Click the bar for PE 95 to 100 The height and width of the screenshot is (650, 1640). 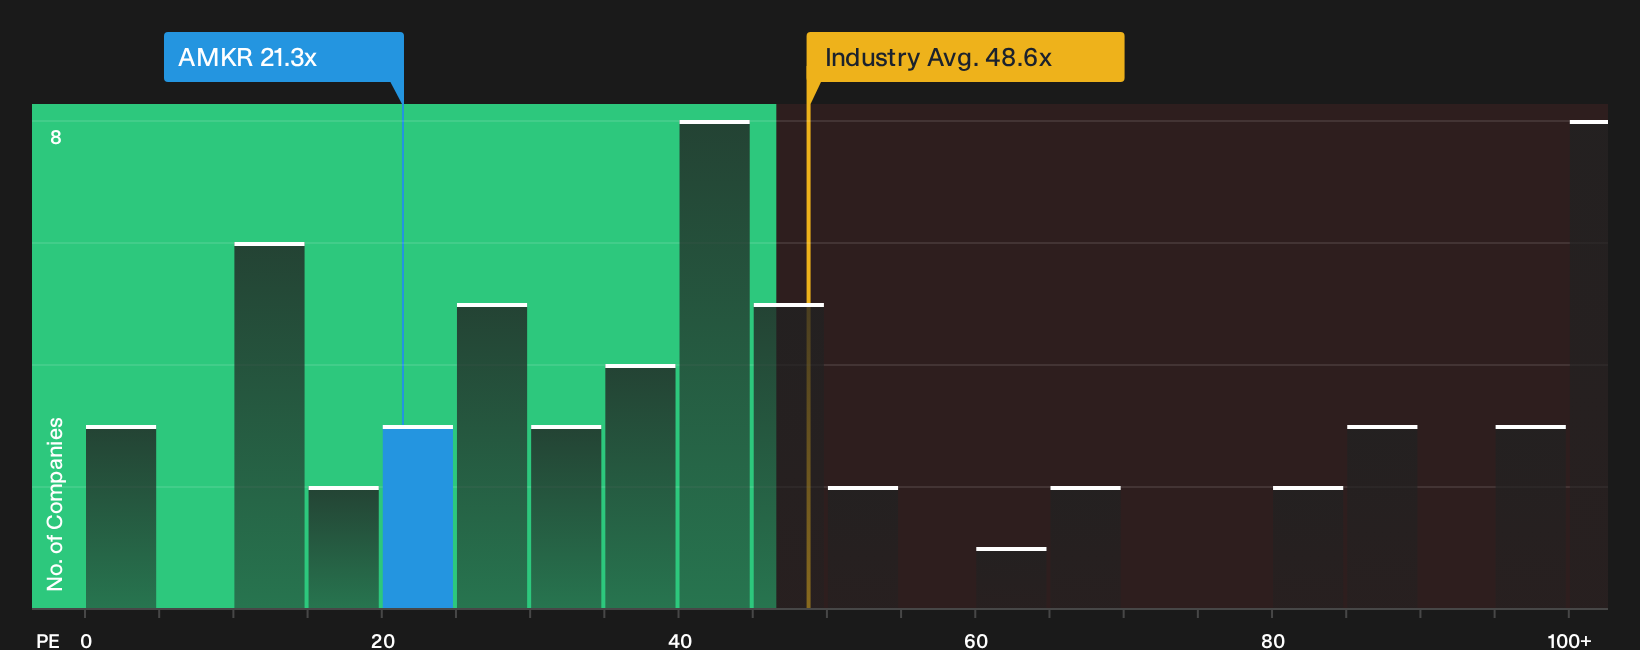click(x=1531, y=517)
